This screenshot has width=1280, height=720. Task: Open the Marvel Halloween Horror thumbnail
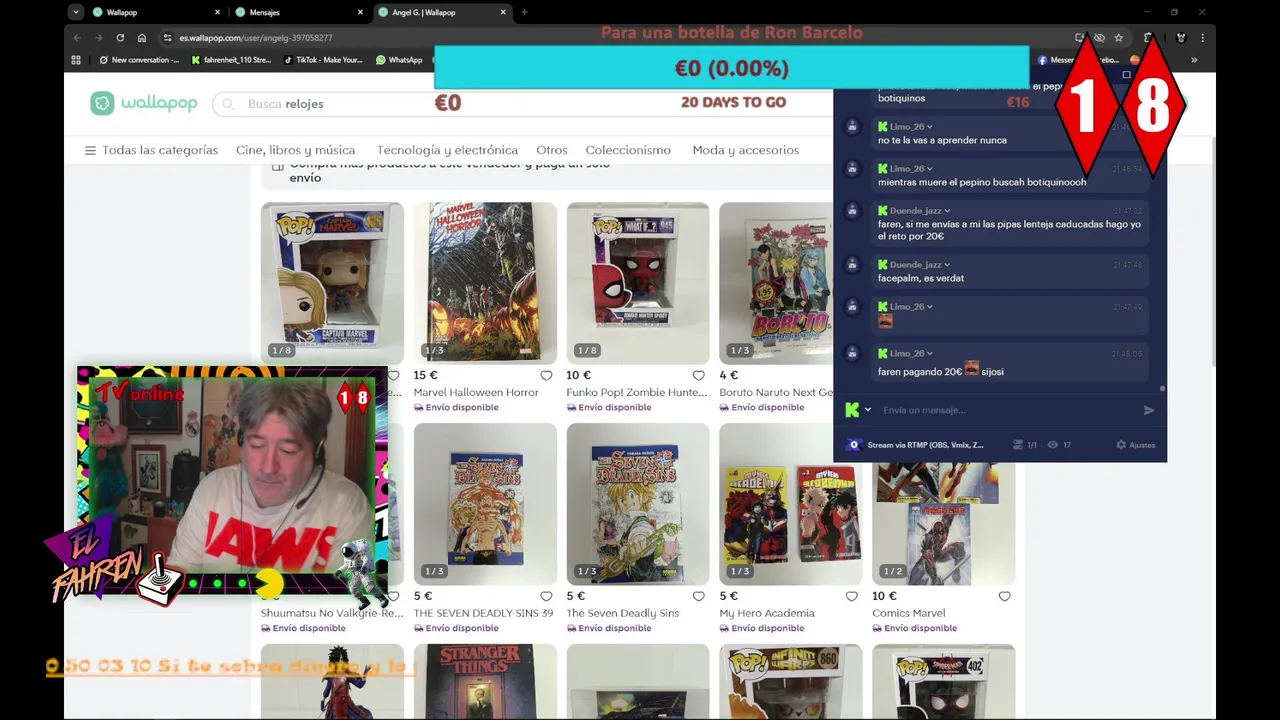point(485,283)
